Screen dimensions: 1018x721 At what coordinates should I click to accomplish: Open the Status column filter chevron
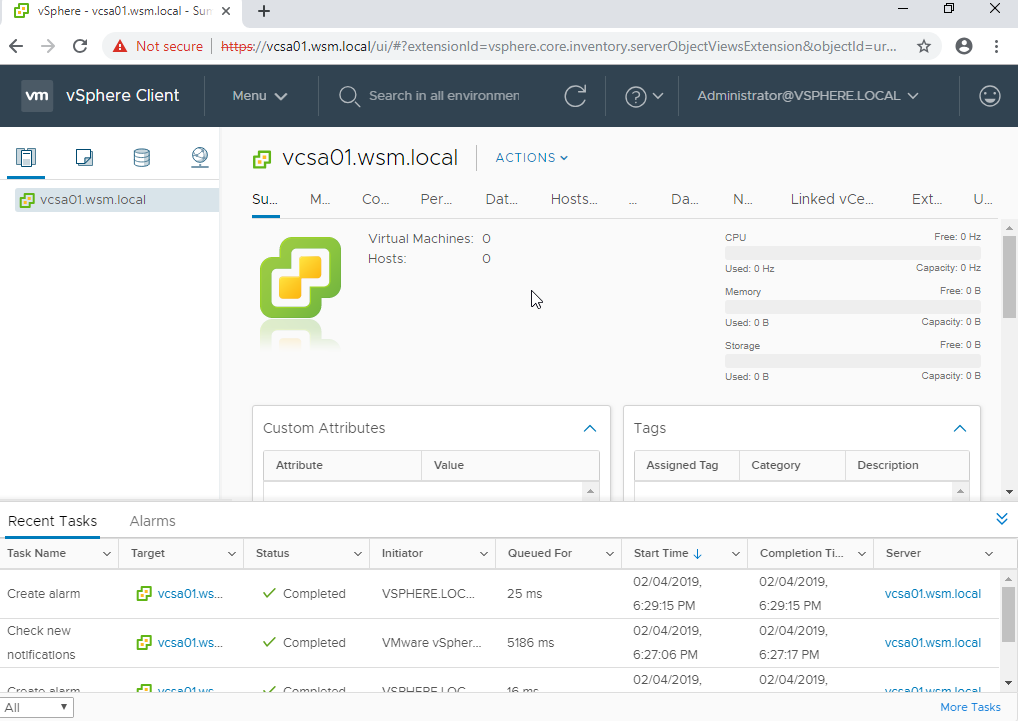coord(358,554)
